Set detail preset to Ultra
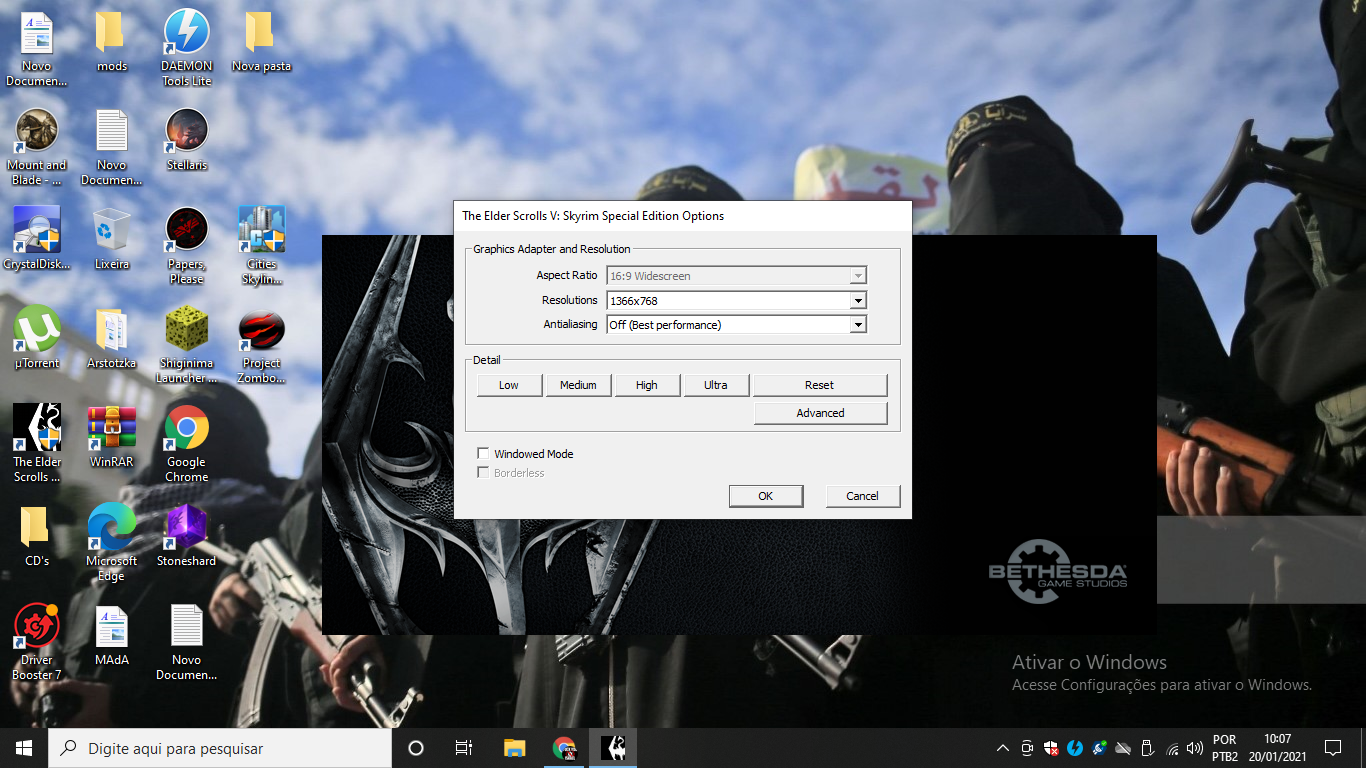Image resolution: width=1366 pixels, height=768 pixels. (716, 385)
